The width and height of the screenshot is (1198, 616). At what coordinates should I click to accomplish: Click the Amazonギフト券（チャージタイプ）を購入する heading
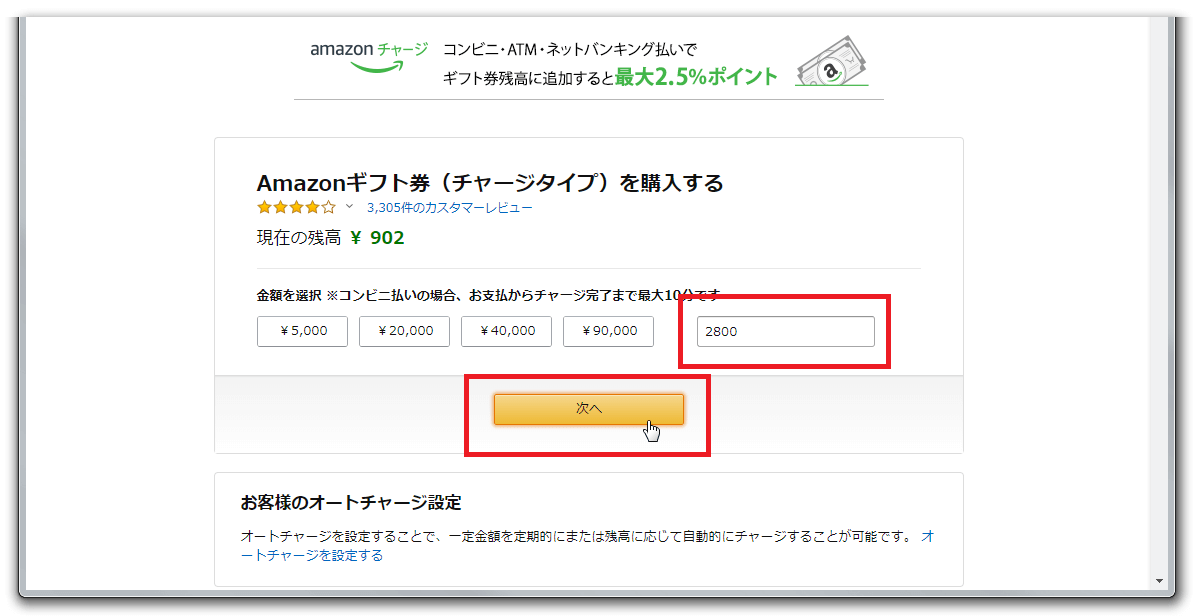490,183
